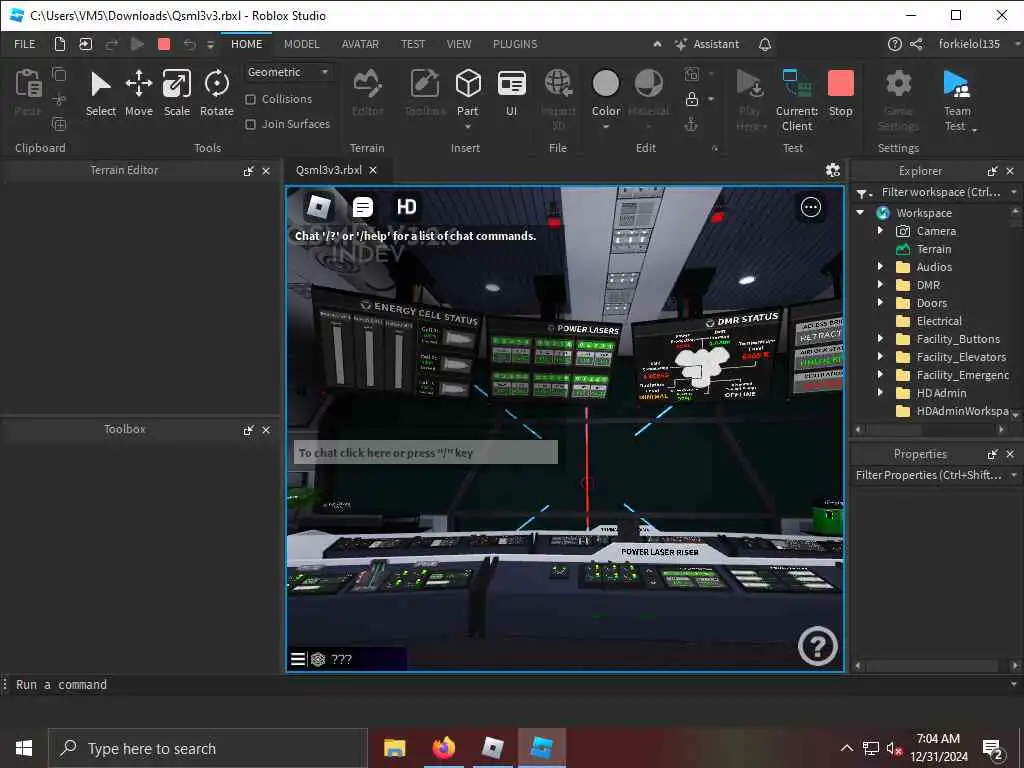Image resolution: width=1024 pixels, height=768 pixels.
Task: Click the large help circle in viewport corner
Action: tap(818, 646)
